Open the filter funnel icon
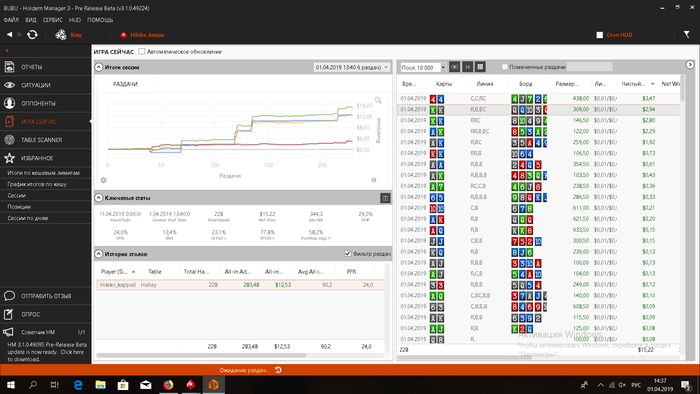 coord(687,34)
